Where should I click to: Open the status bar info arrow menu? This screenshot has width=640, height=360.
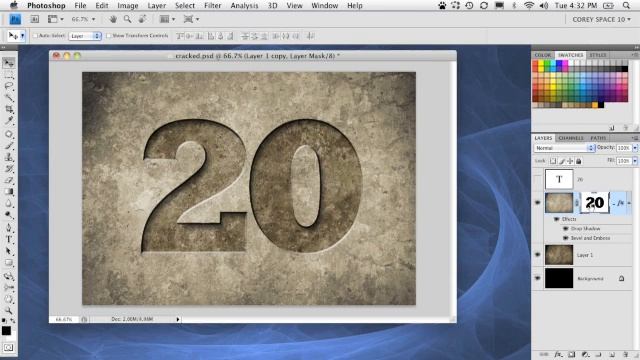pyautogui.click(x=178, y=319)
